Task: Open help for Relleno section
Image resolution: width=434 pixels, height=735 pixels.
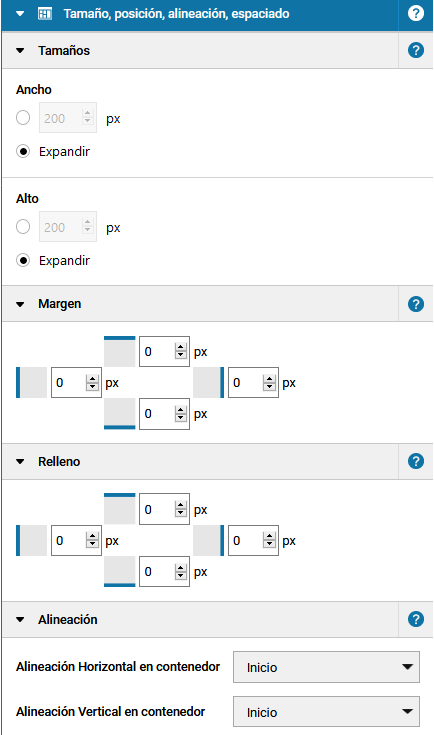Action: pyautogui.click(x=416, y=461)
